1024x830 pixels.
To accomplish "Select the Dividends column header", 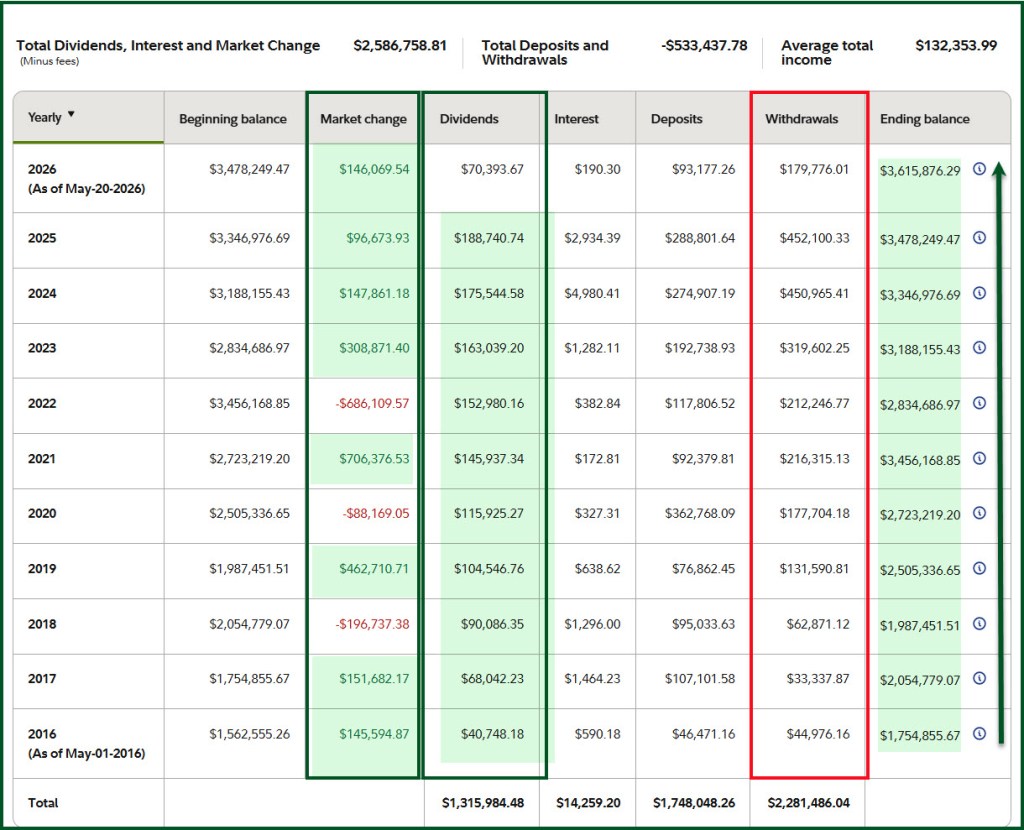I will [x=469, y=119].
